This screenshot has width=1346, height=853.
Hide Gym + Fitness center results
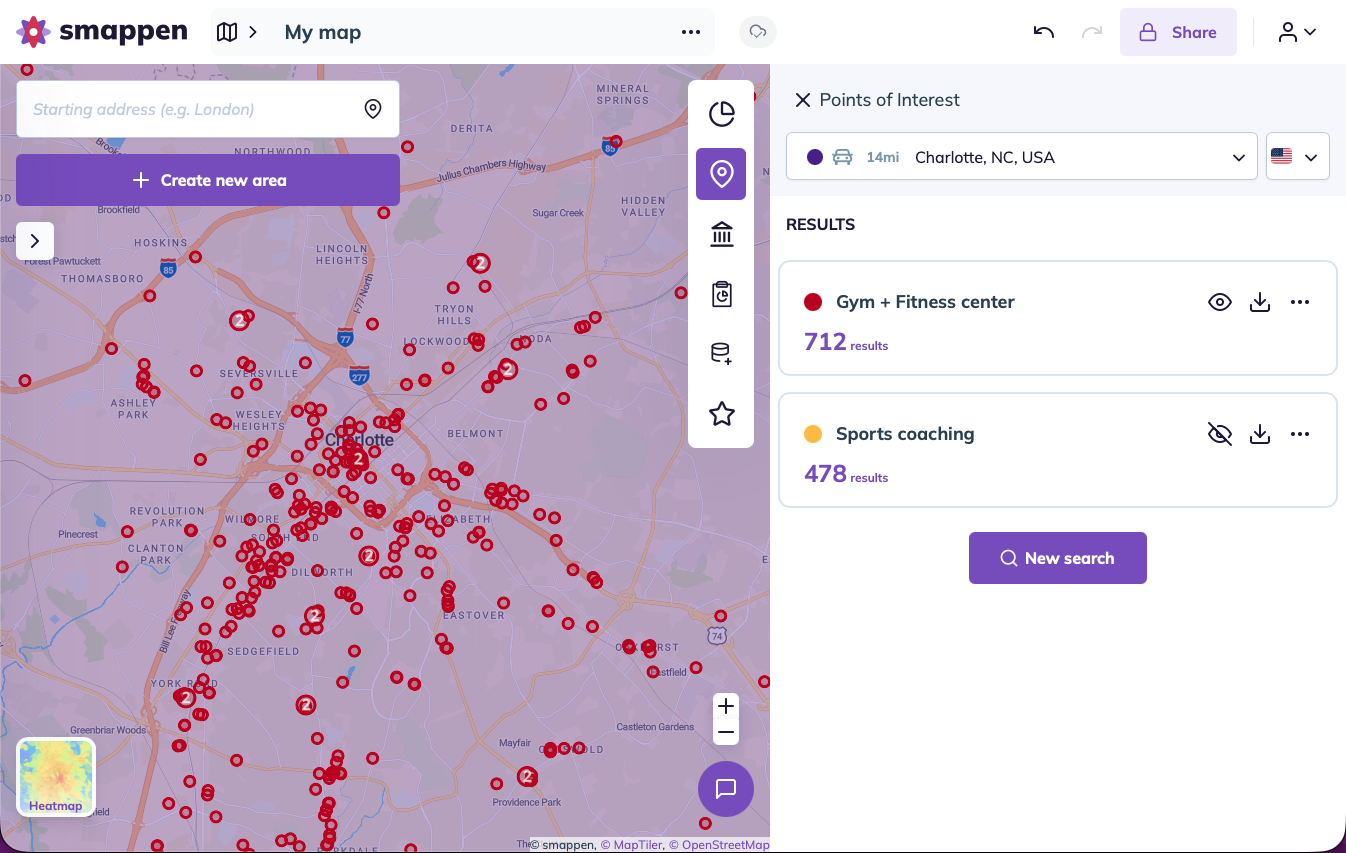tap(1220, 302)
